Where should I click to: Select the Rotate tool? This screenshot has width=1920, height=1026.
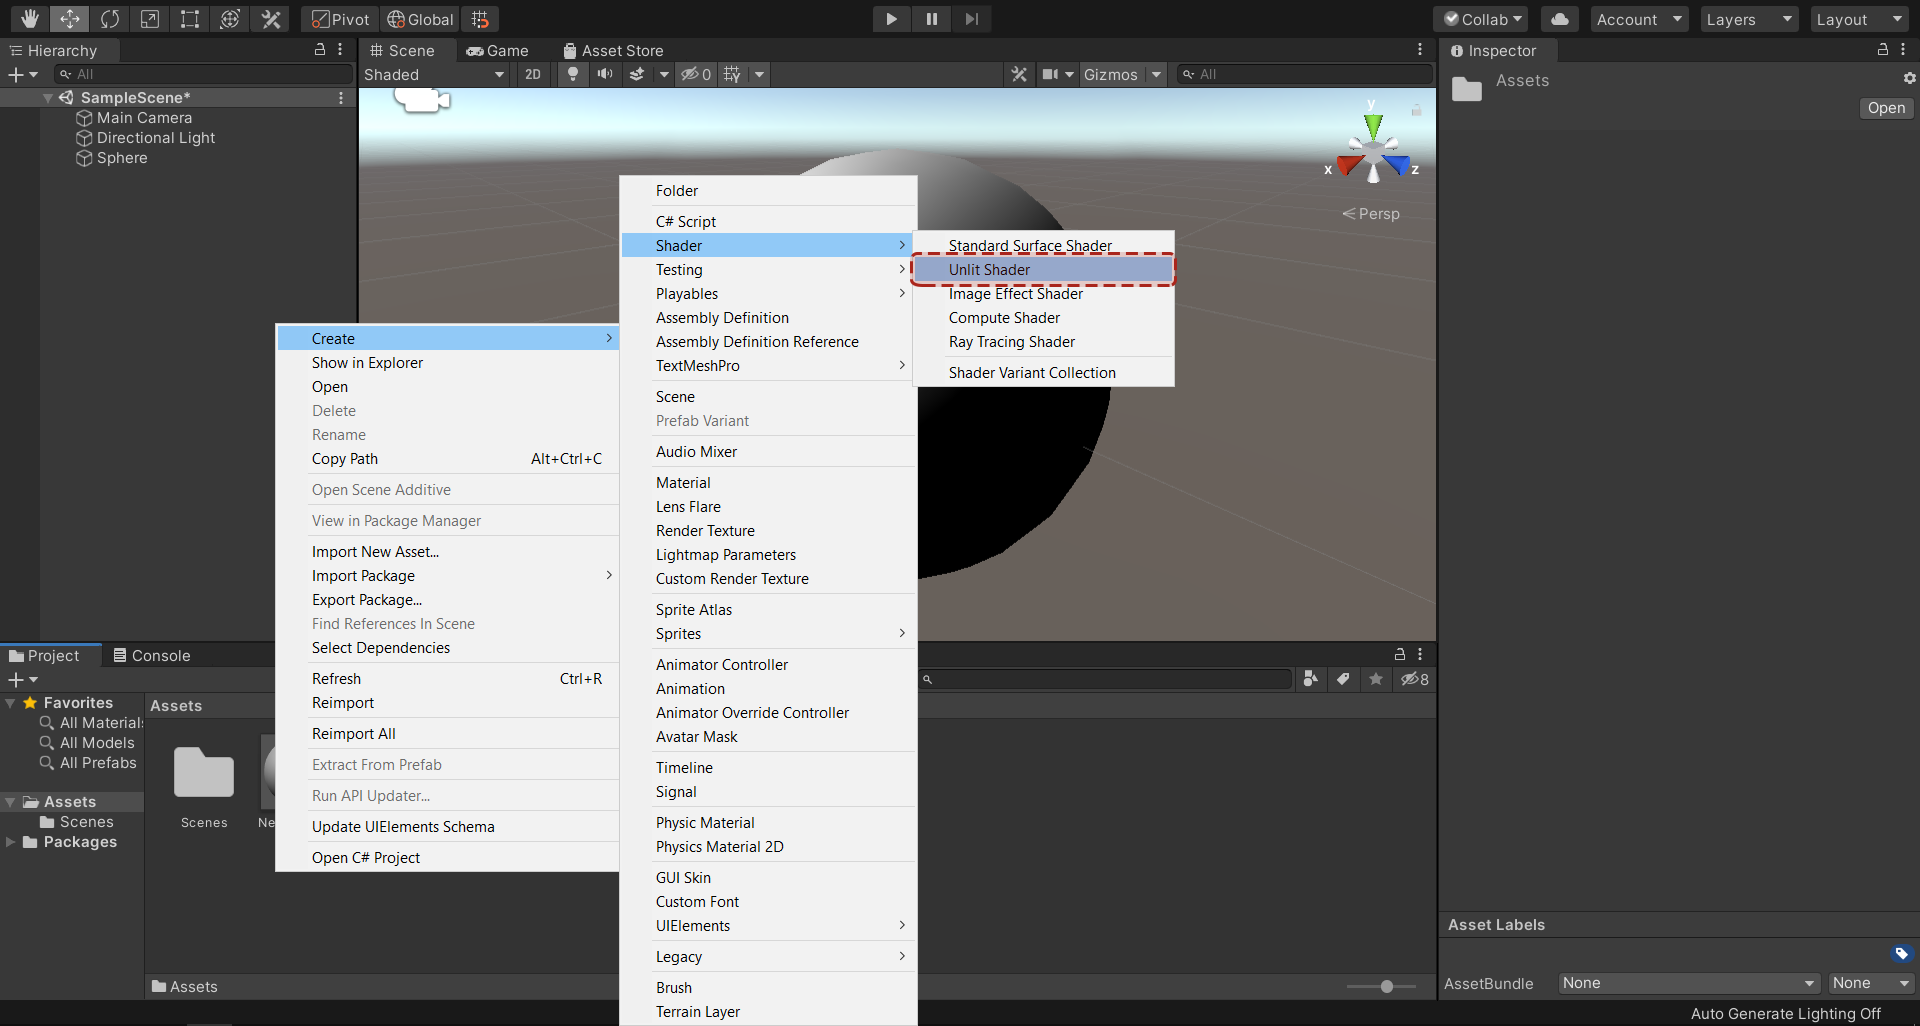coord(110,19)
